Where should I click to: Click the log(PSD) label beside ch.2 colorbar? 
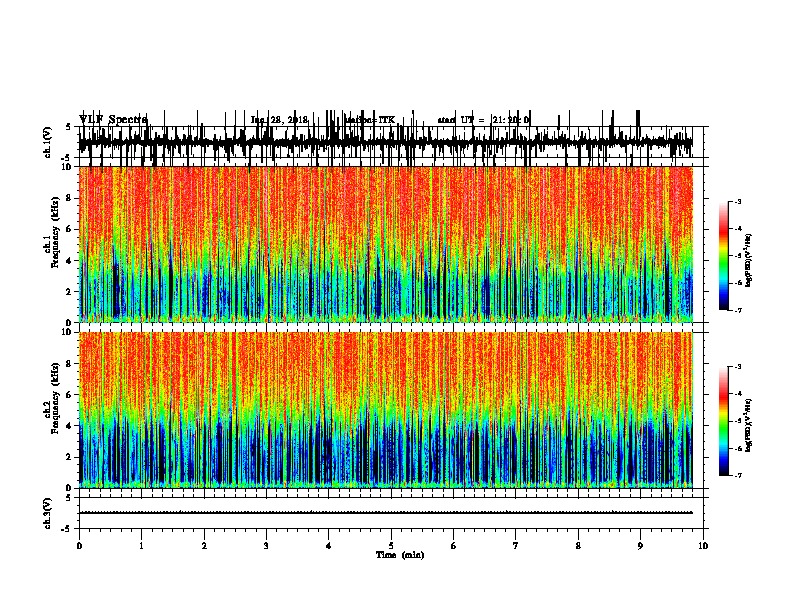click(x=748, y=425)
